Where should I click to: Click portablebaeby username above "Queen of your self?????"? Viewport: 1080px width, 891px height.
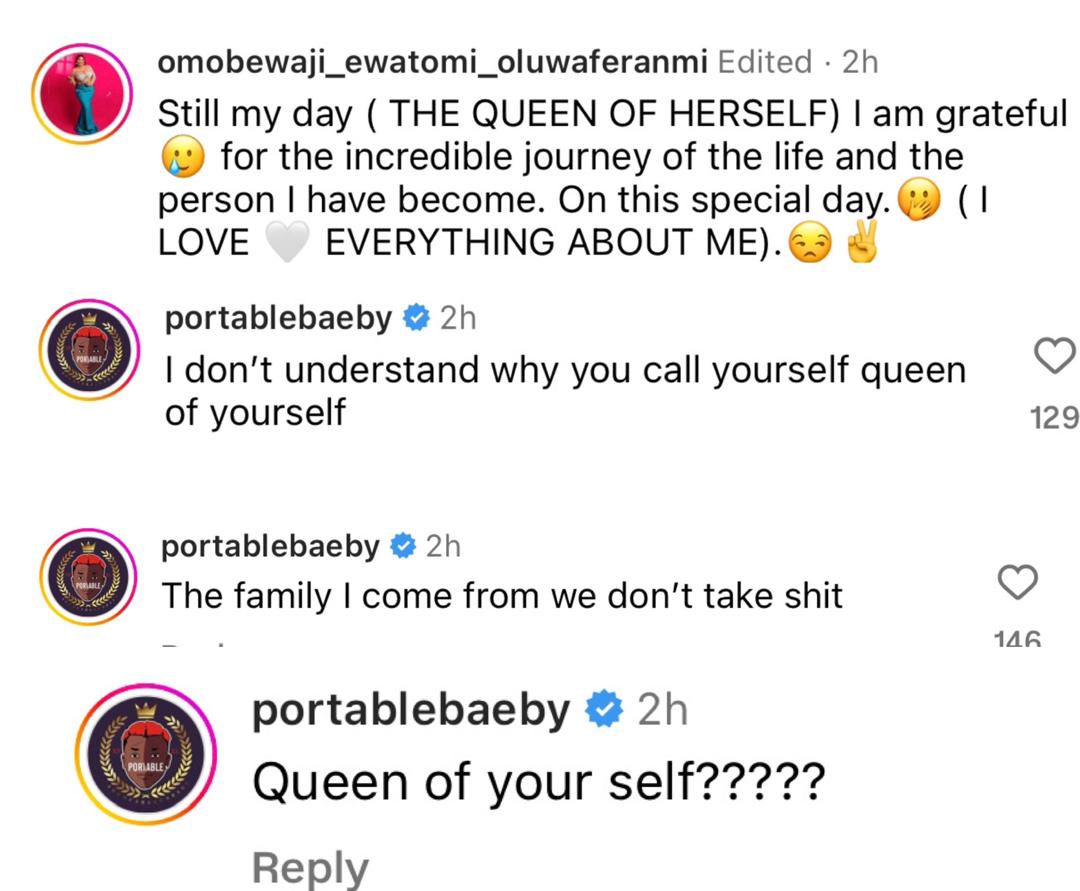click(411, 710)
